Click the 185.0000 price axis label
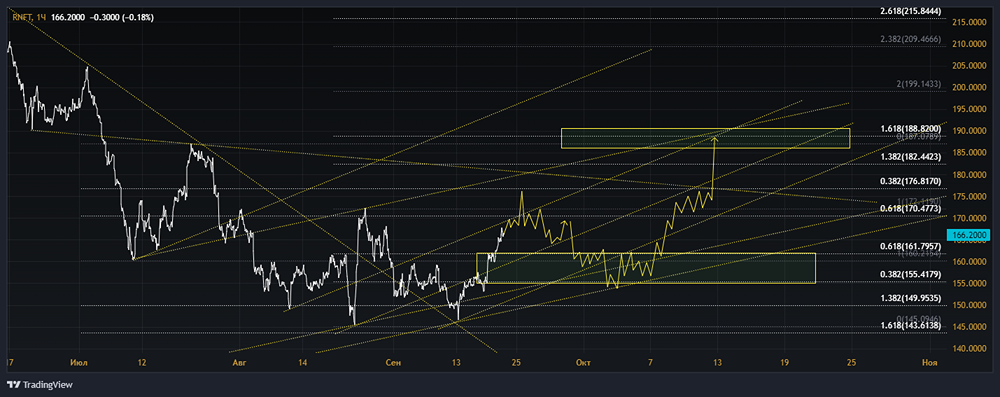The width and height of the screenshot is (1000, 397). click(x=969, y=153)
